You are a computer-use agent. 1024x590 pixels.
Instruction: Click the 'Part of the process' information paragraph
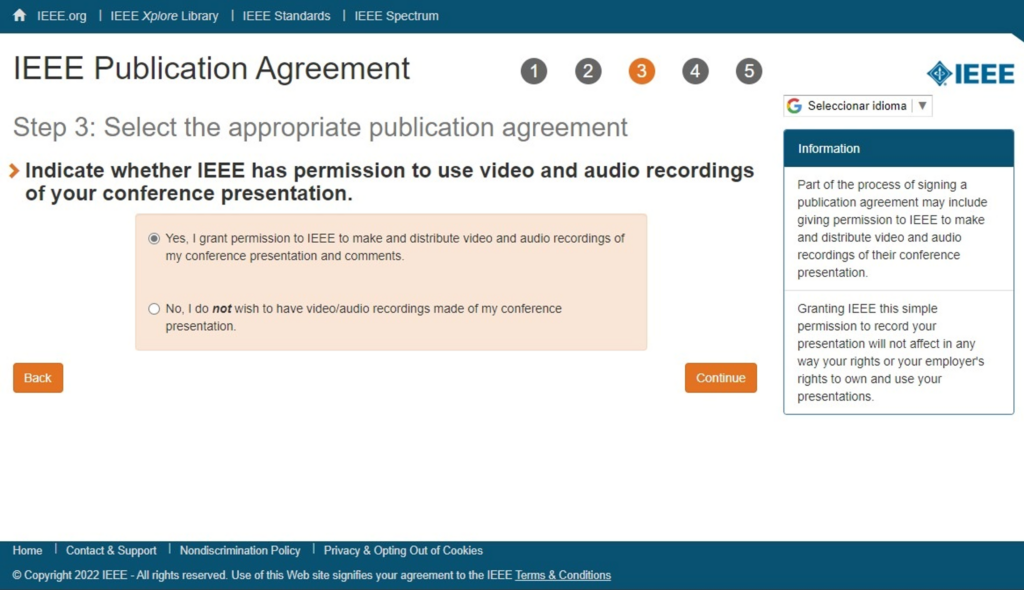click(x=892, y=229)
